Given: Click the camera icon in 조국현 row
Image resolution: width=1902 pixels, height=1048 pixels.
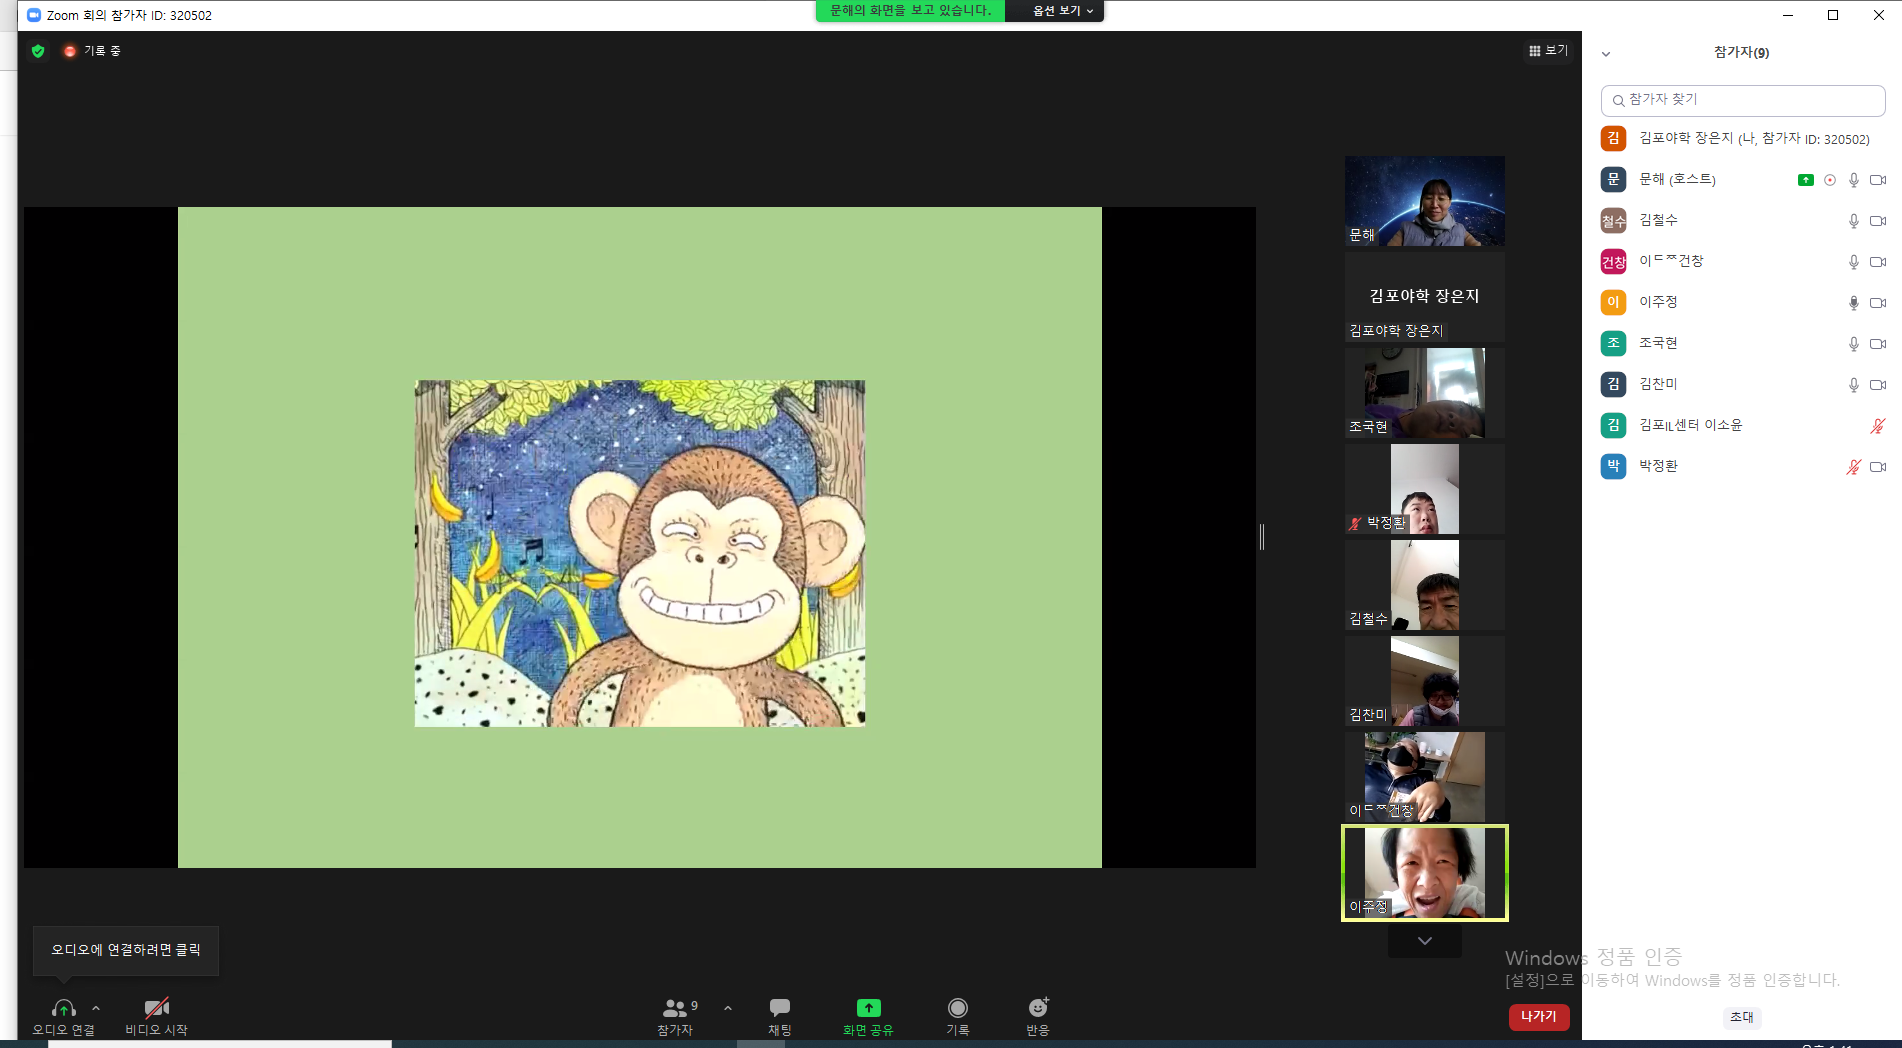Looking at the screenshot, I should pyautogui.click(x=1878, y=344).
